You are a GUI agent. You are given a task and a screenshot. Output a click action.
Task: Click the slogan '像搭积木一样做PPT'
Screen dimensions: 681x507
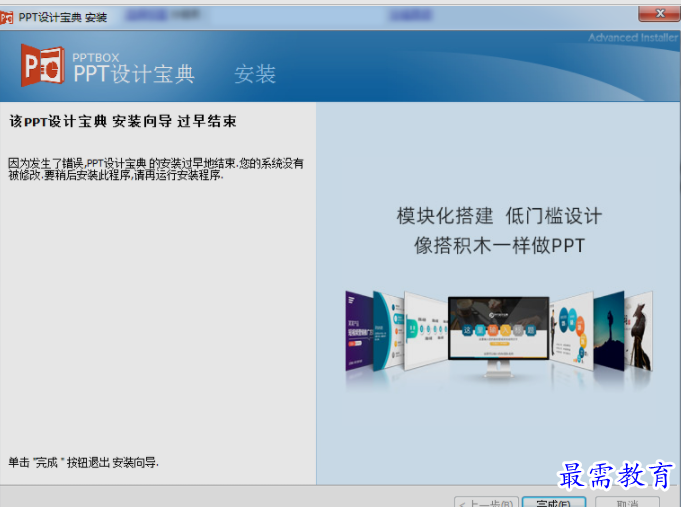499,245
